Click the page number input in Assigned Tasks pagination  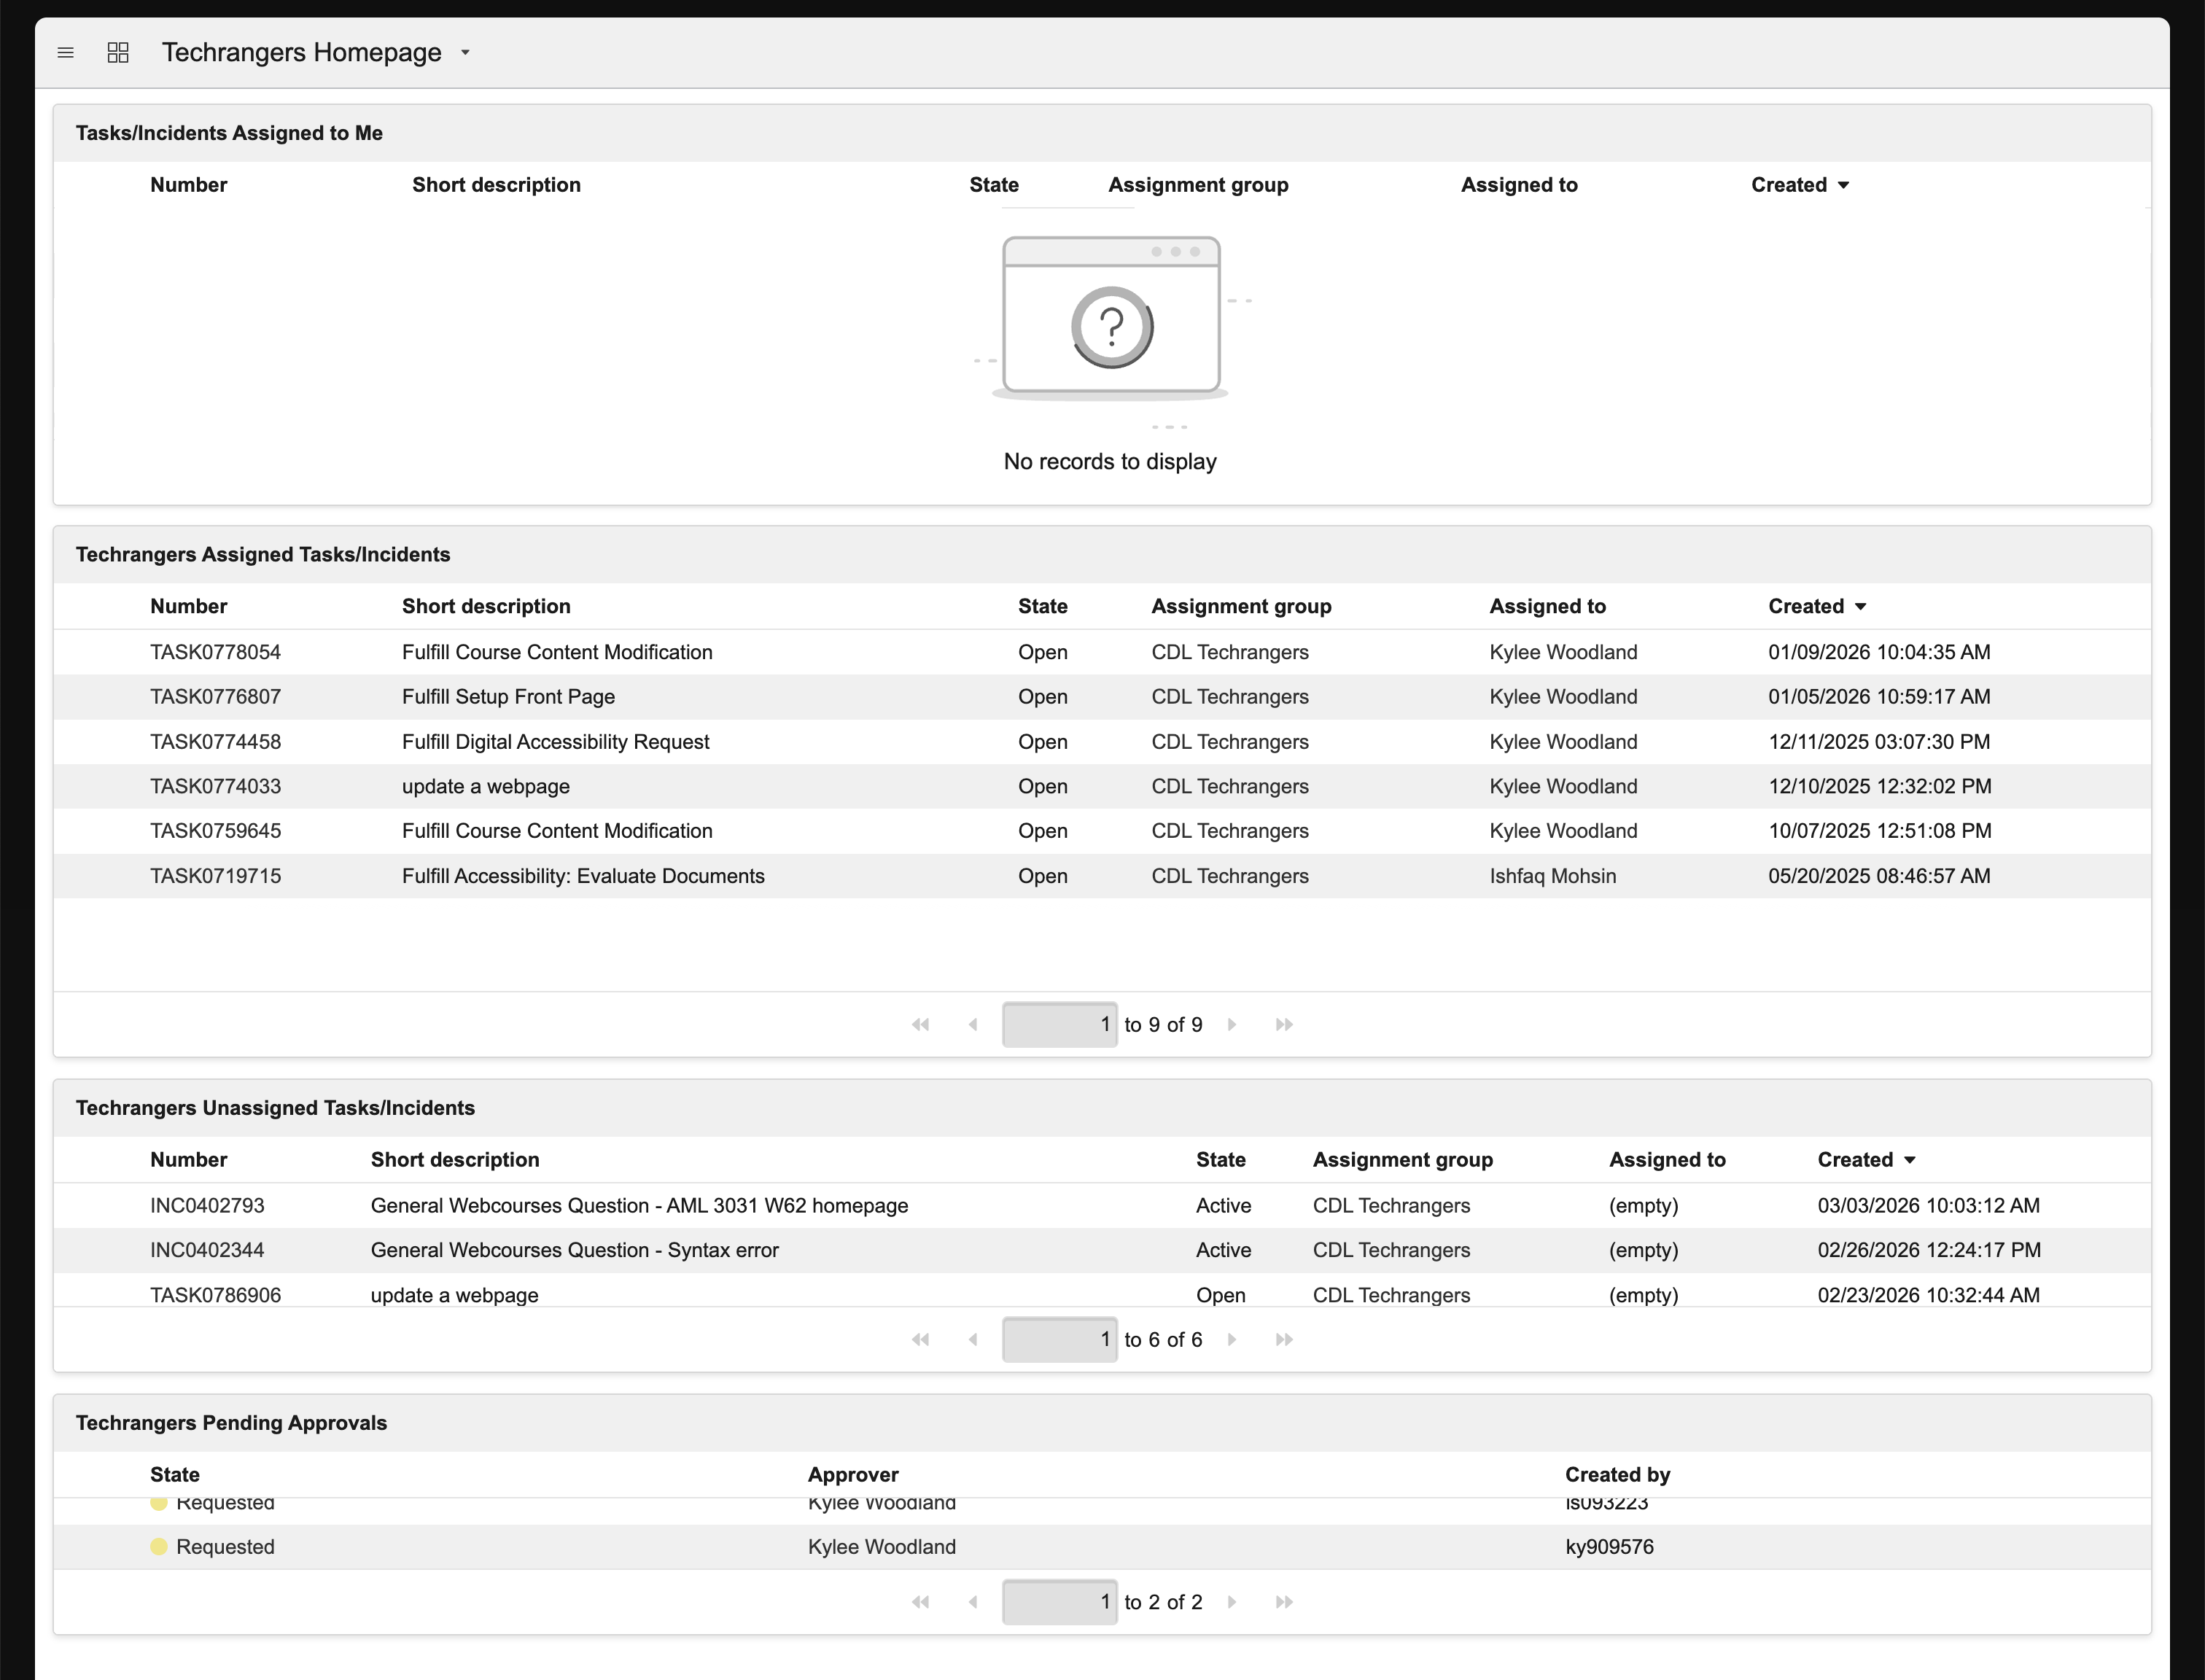click(x=1060, y=1024)
